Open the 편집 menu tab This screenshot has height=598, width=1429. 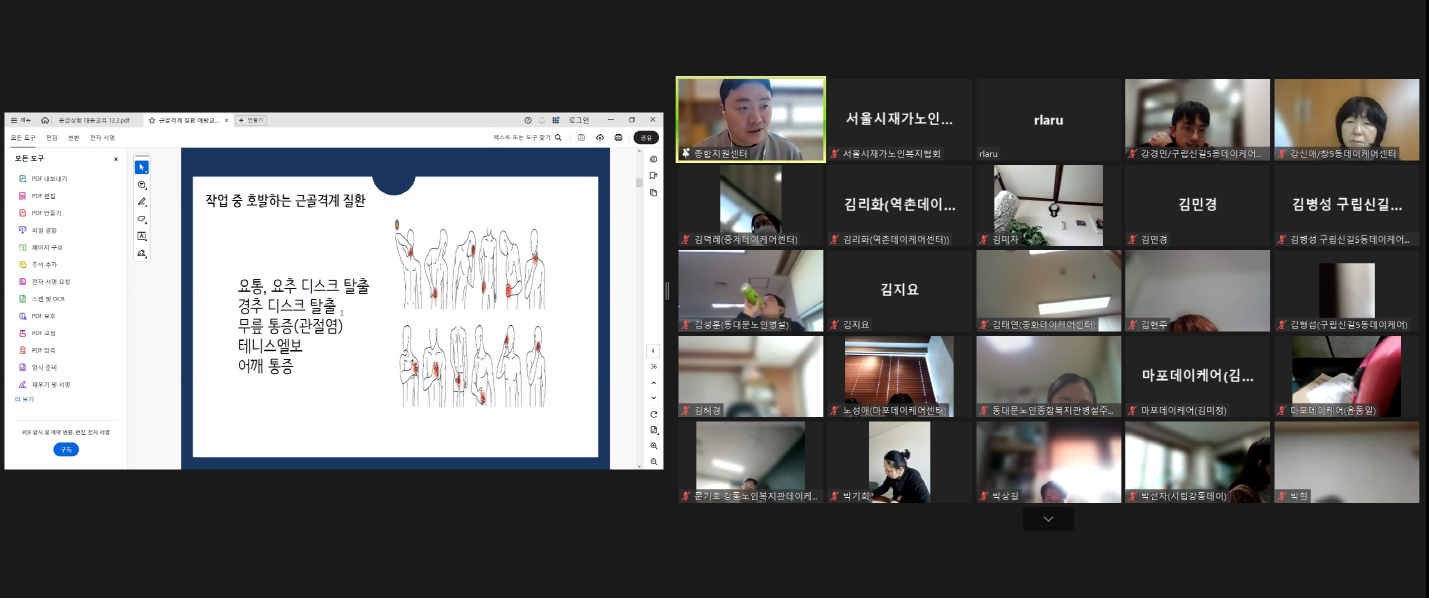52,138
